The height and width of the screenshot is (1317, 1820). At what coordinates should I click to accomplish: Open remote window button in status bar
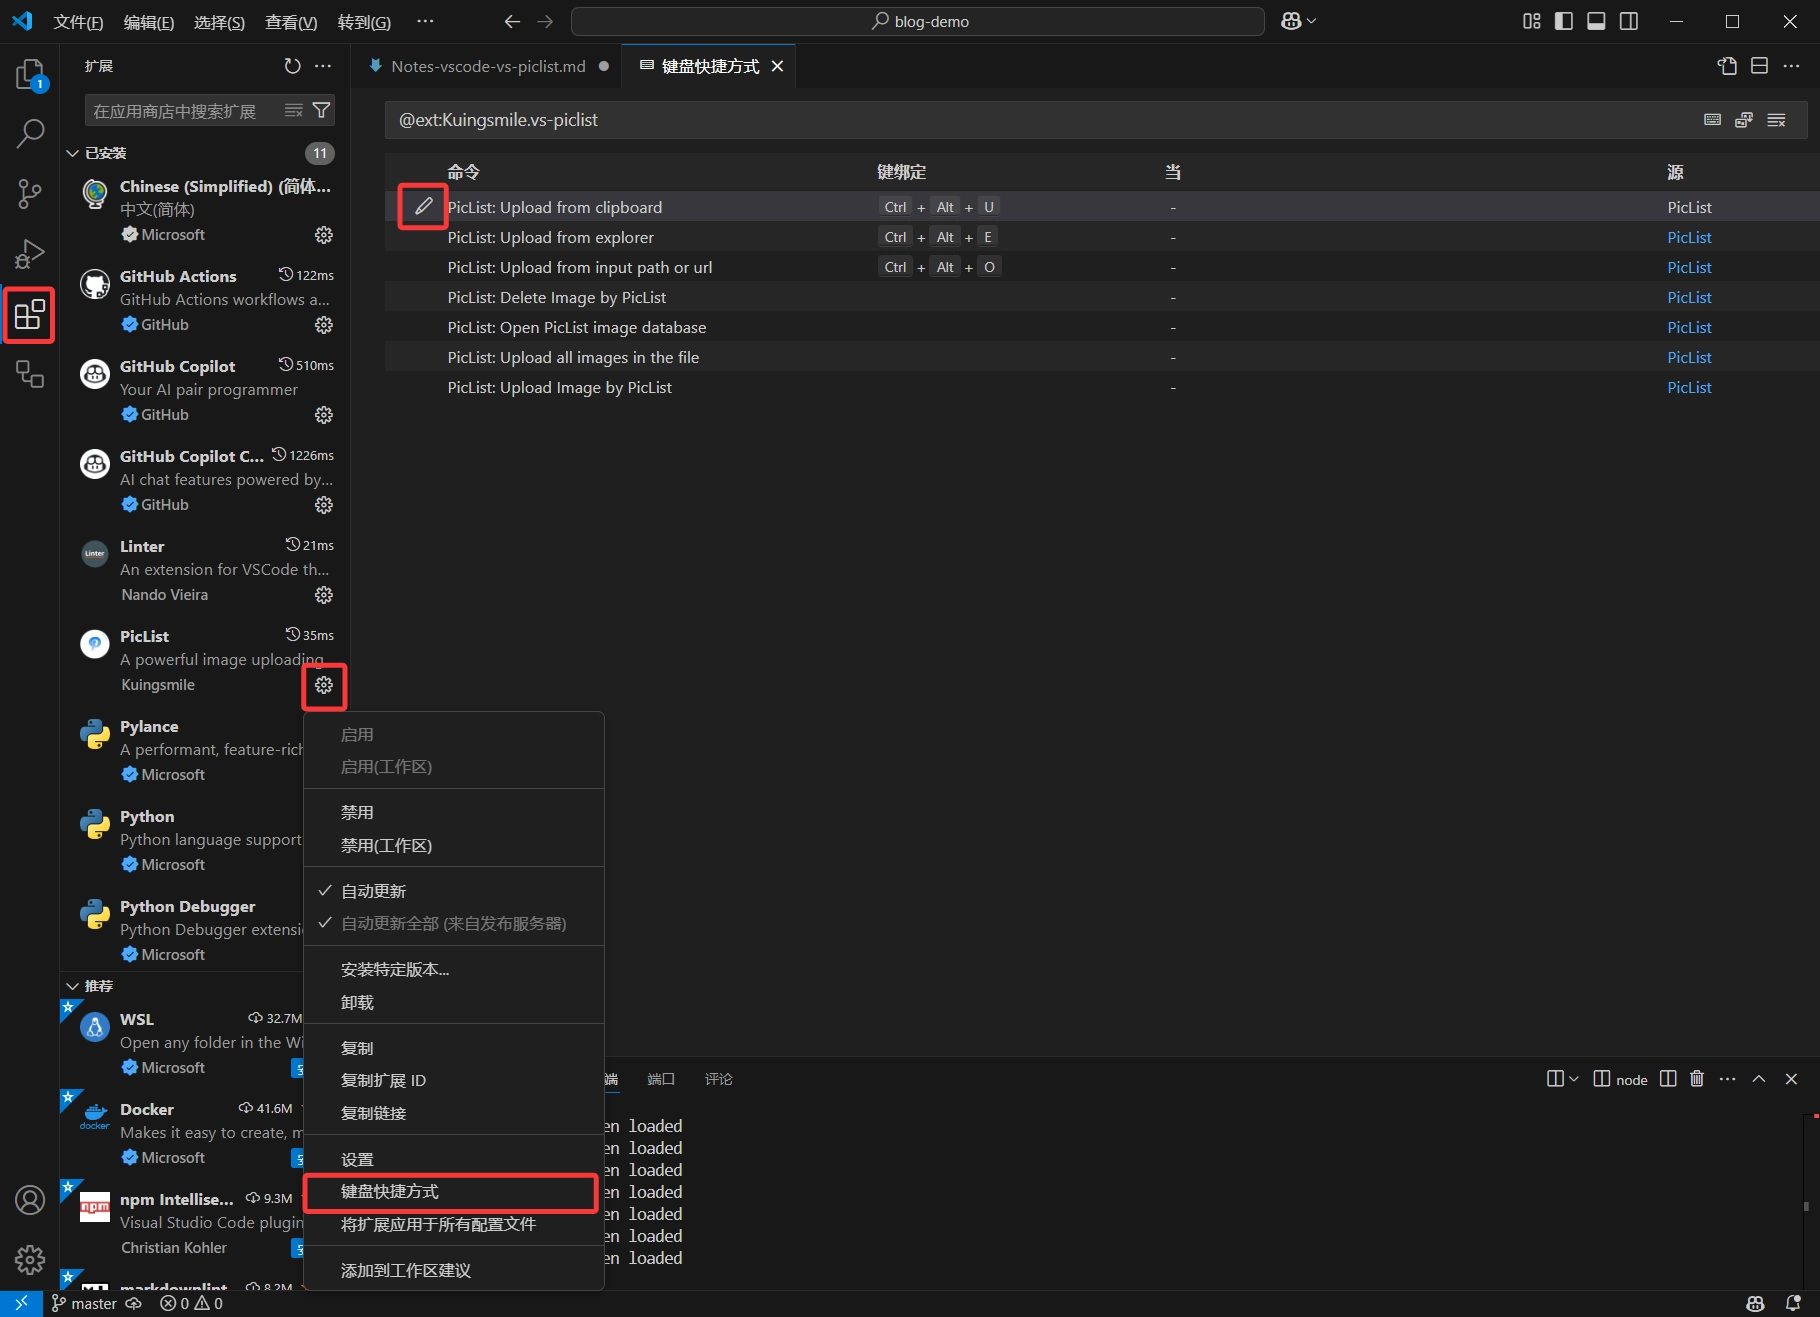[21, 1304]
